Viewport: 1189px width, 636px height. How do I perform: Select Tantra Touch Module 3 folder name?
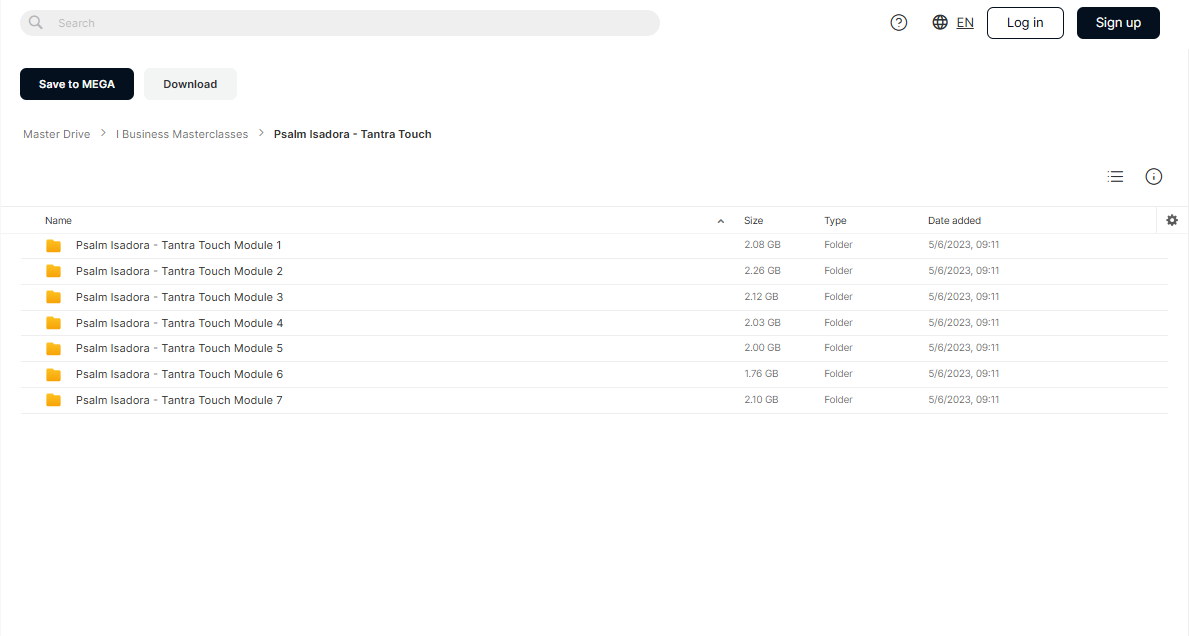tap(179, 297)
